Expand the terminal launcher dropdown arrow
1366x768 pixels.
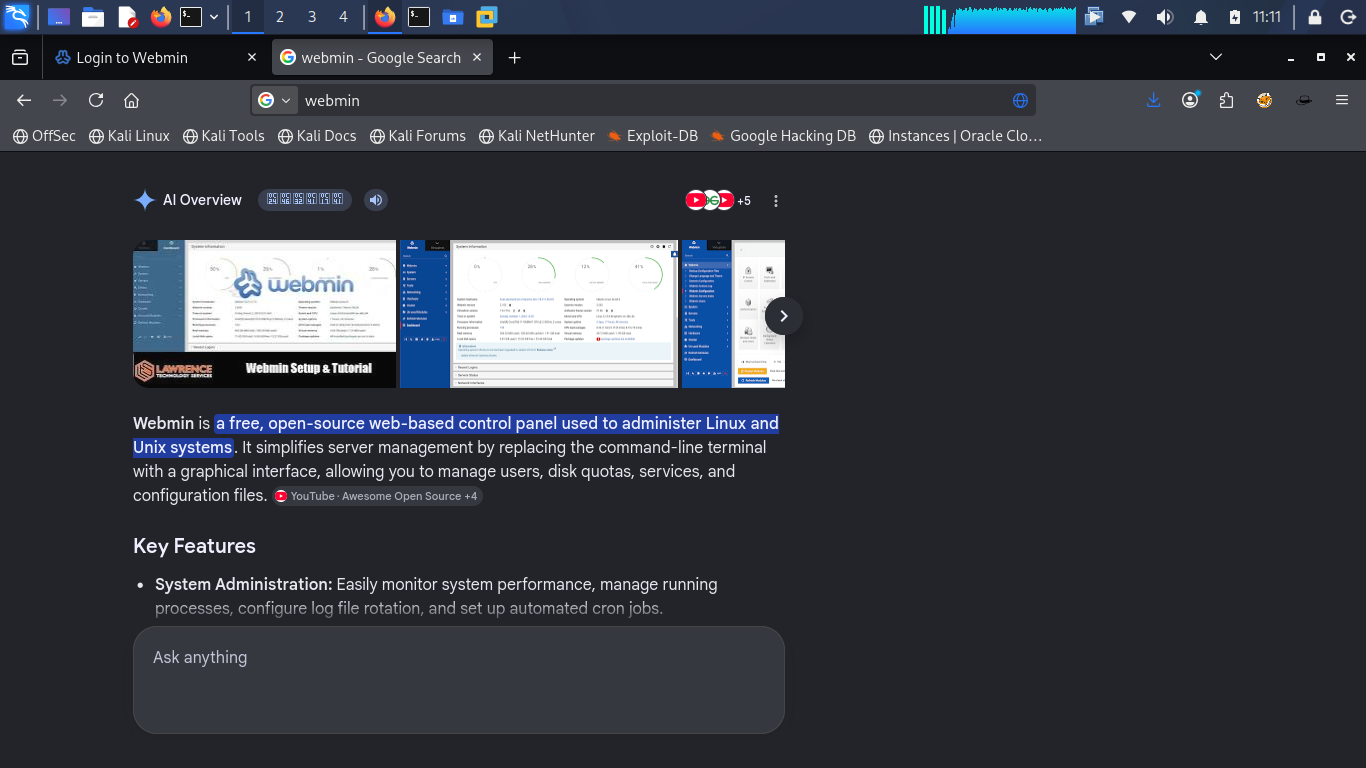click(x=214, y=17)
